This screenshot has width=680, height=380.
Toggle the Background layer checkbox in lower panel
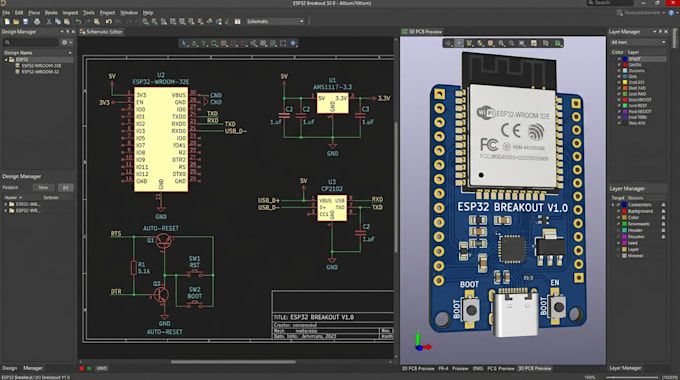click(x=619, y=211)
